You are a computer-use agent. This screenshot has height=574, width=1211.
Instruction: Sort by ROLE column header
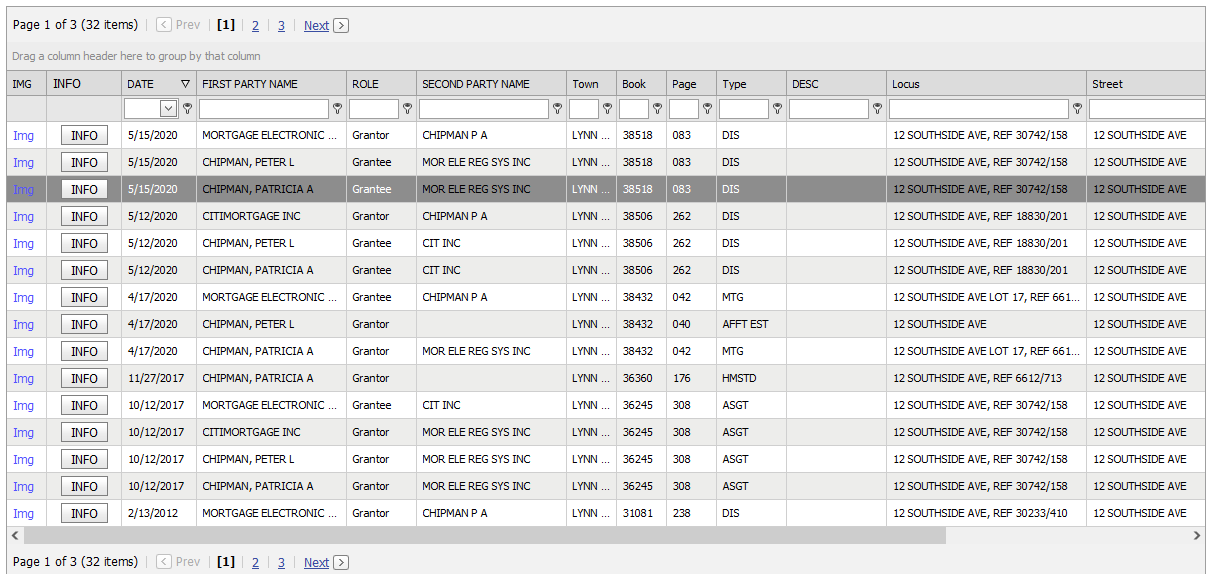click(x=381, y=84)
